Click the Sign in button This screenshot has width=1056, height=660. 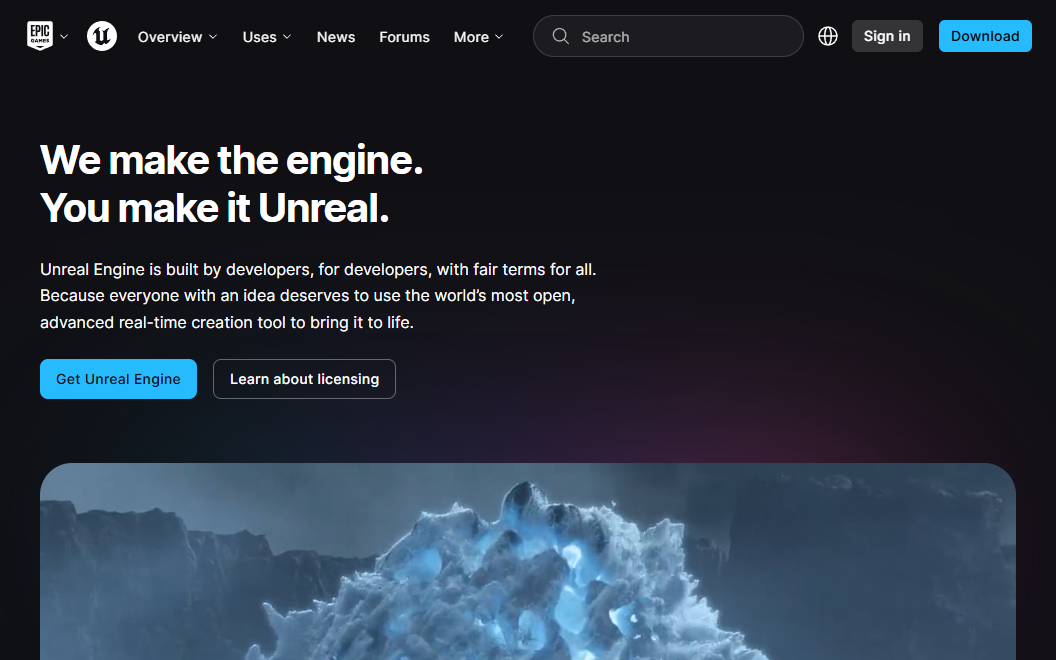pos(887,36)
